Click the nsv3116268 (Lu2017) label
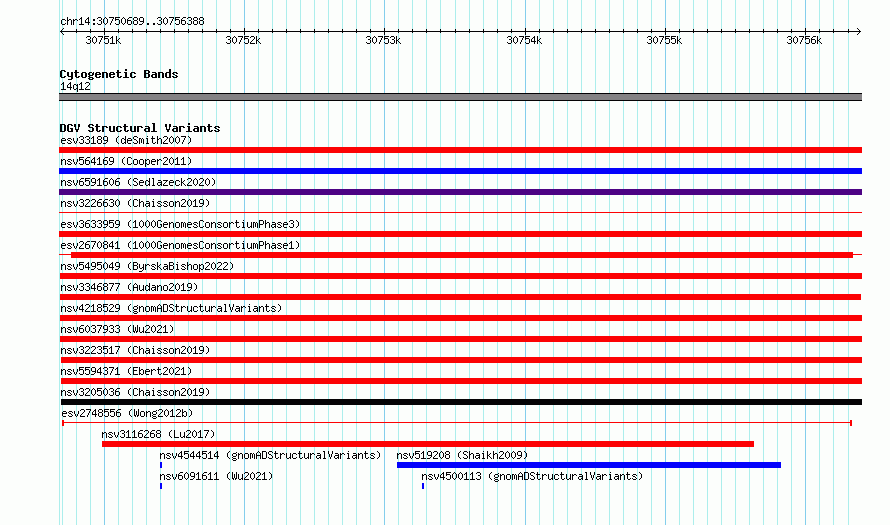Screen dimensions: 890x525 pyautogui.click(x=158, y=434)
